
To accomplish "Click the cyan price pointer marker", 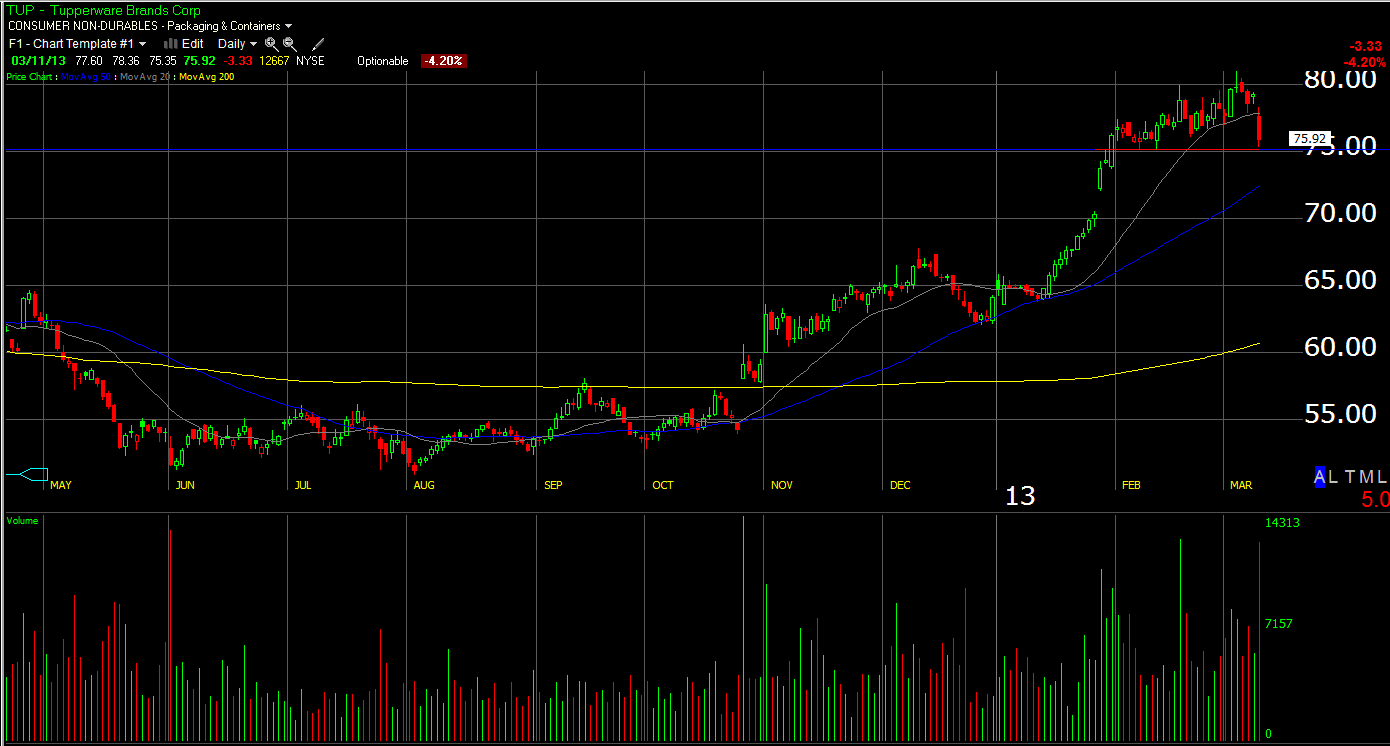I will (27, 473).
